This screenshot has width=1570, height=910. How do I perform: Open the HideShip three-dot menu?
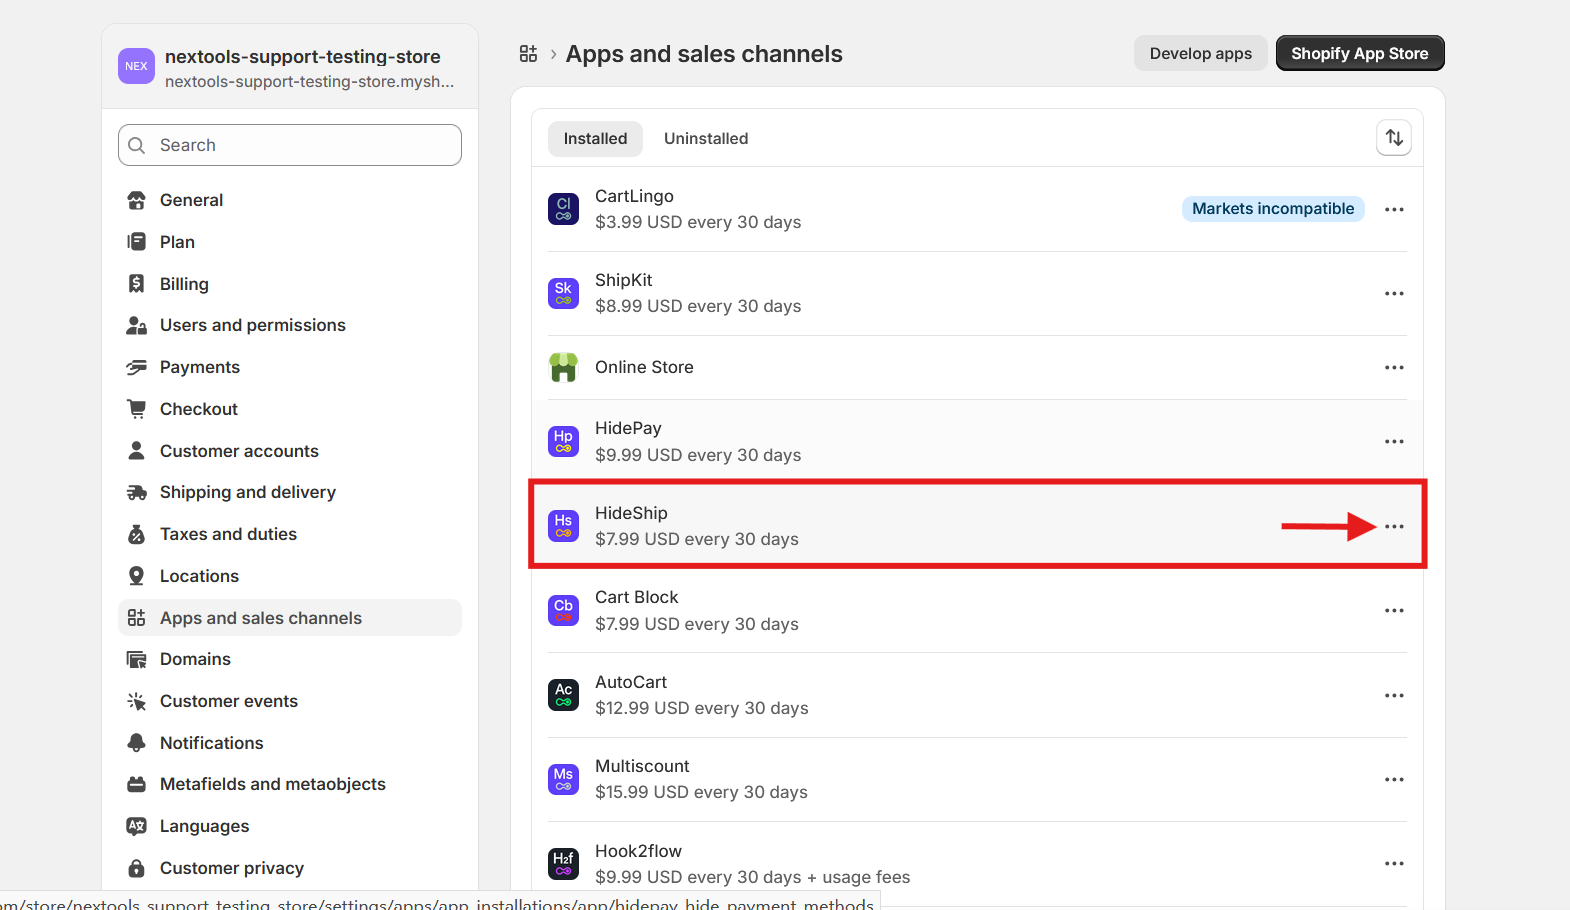pos(1394,526)
